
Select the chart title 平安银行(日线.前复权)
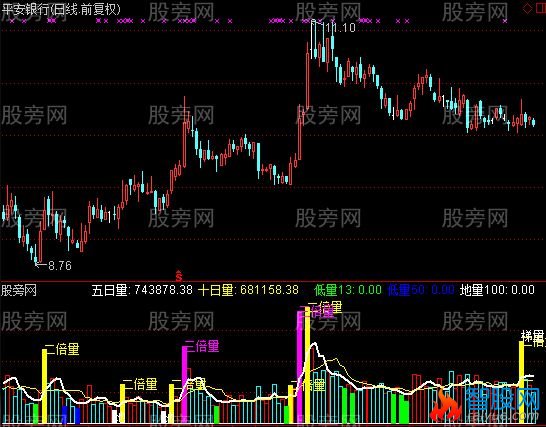pos(61,9)
